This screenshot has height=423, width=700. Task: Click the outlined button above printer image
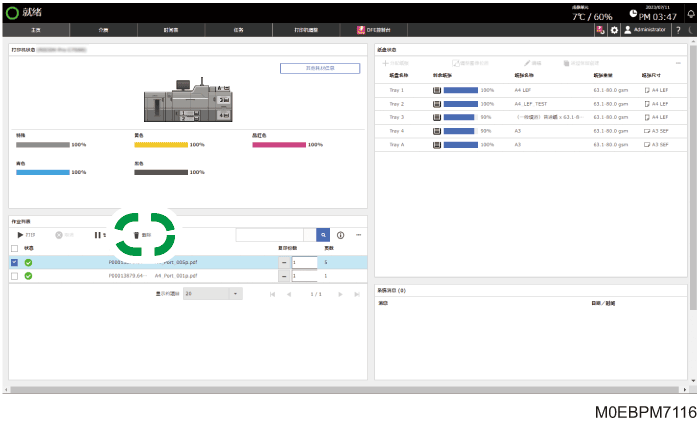320,68
